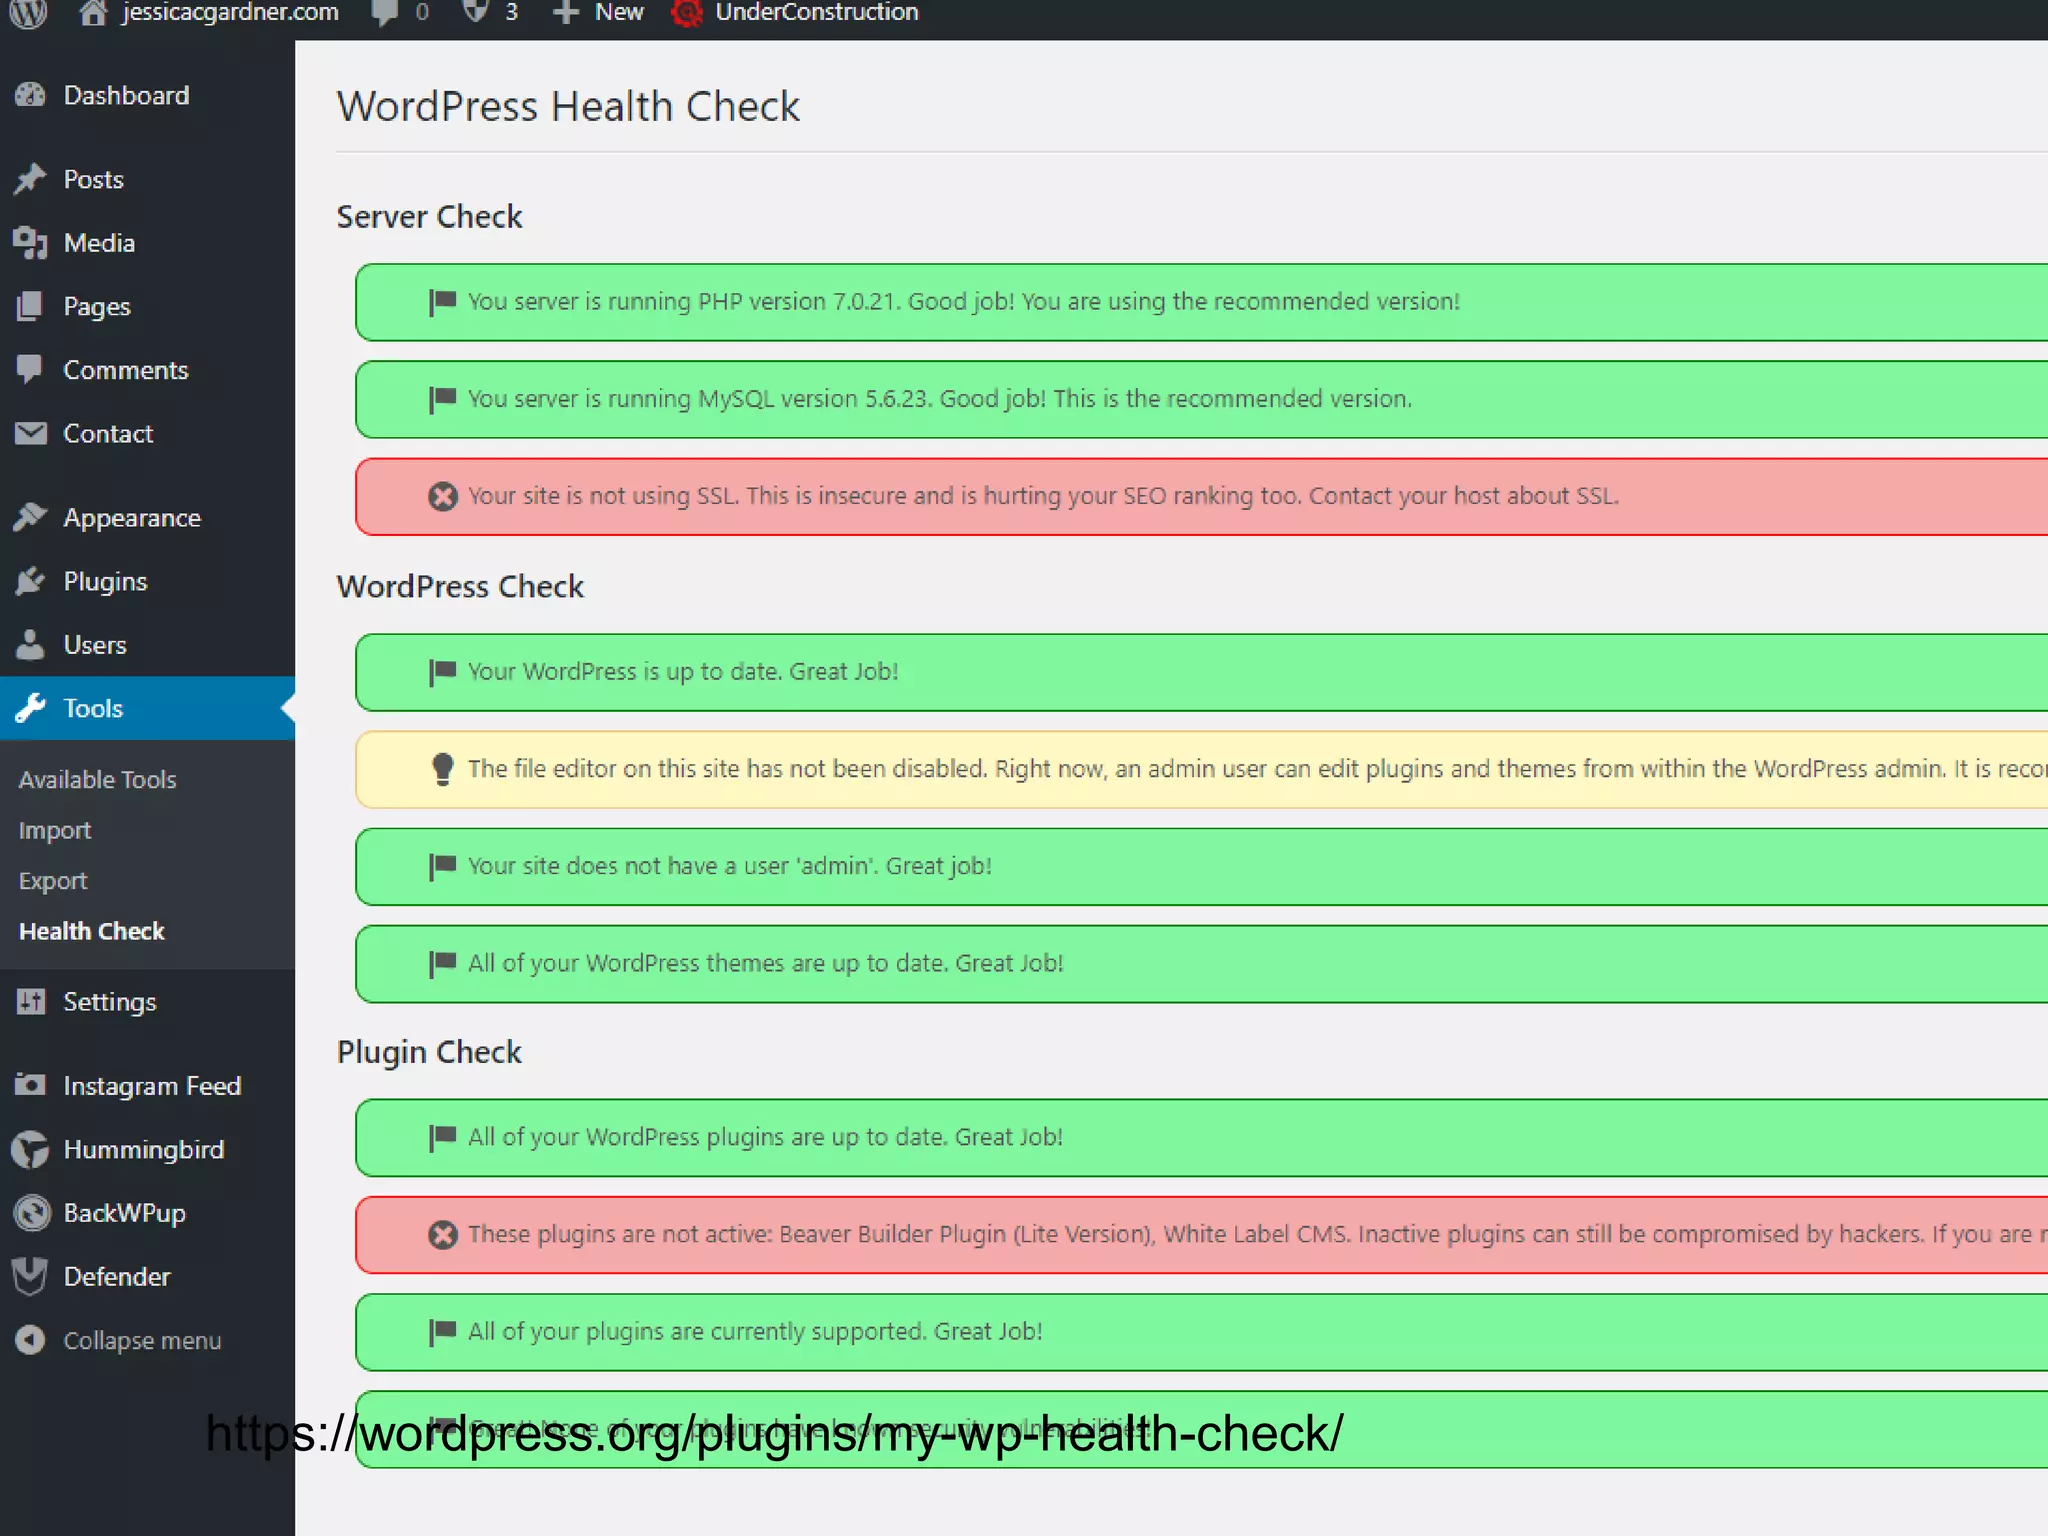
Task: Open the BackWPup menu
Action: click(125, 1213)
